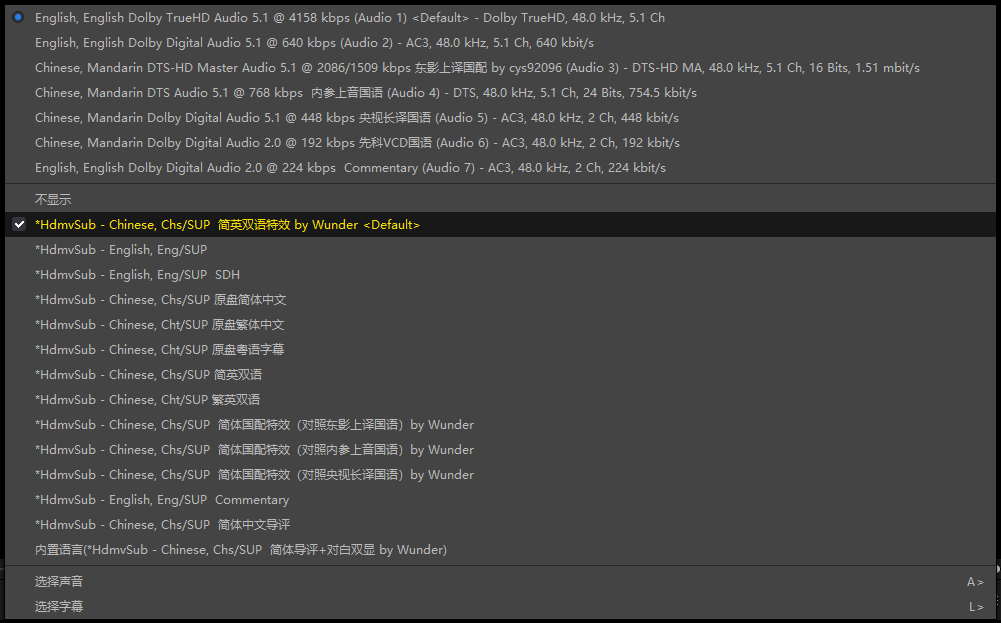Select English Dolby TrueHD 5.1 audio track
Screen dimensions: 1001x623
tap(349, 18)
